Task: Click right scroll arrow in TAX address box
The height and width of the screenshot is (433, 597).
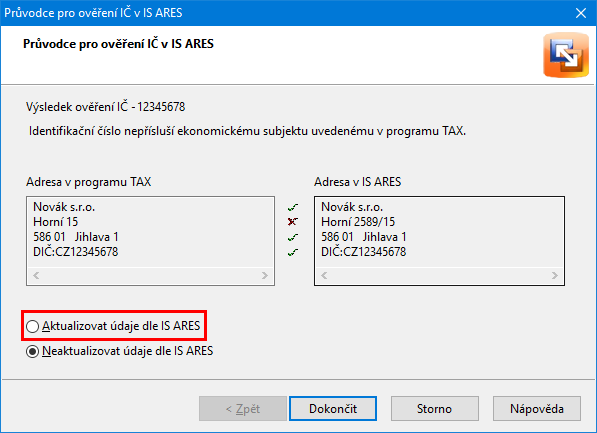Action: pyautogui.click(x=265, y=275)
